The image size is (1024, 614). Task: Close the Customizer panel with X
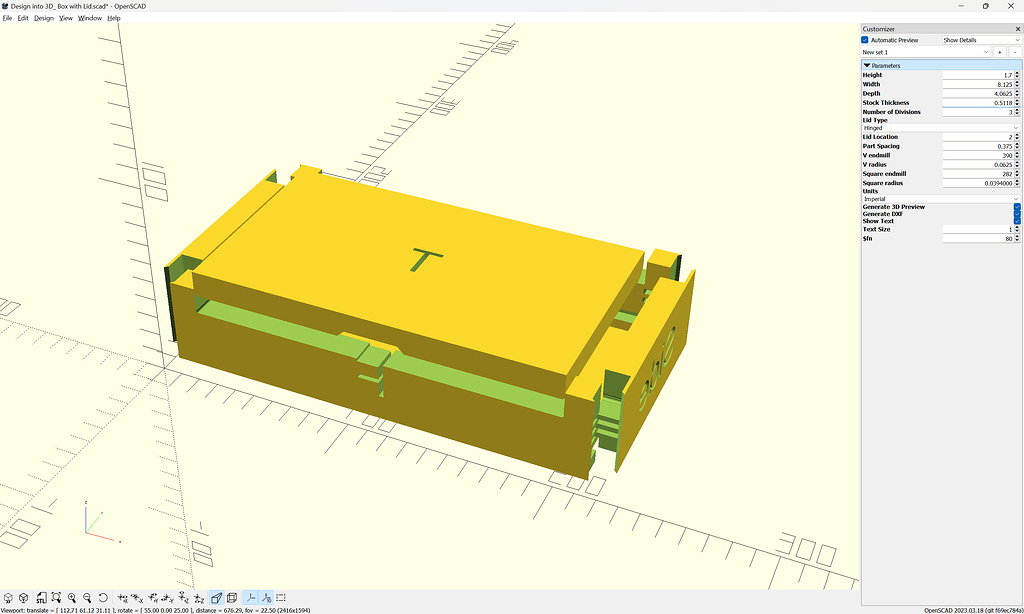1017,29
